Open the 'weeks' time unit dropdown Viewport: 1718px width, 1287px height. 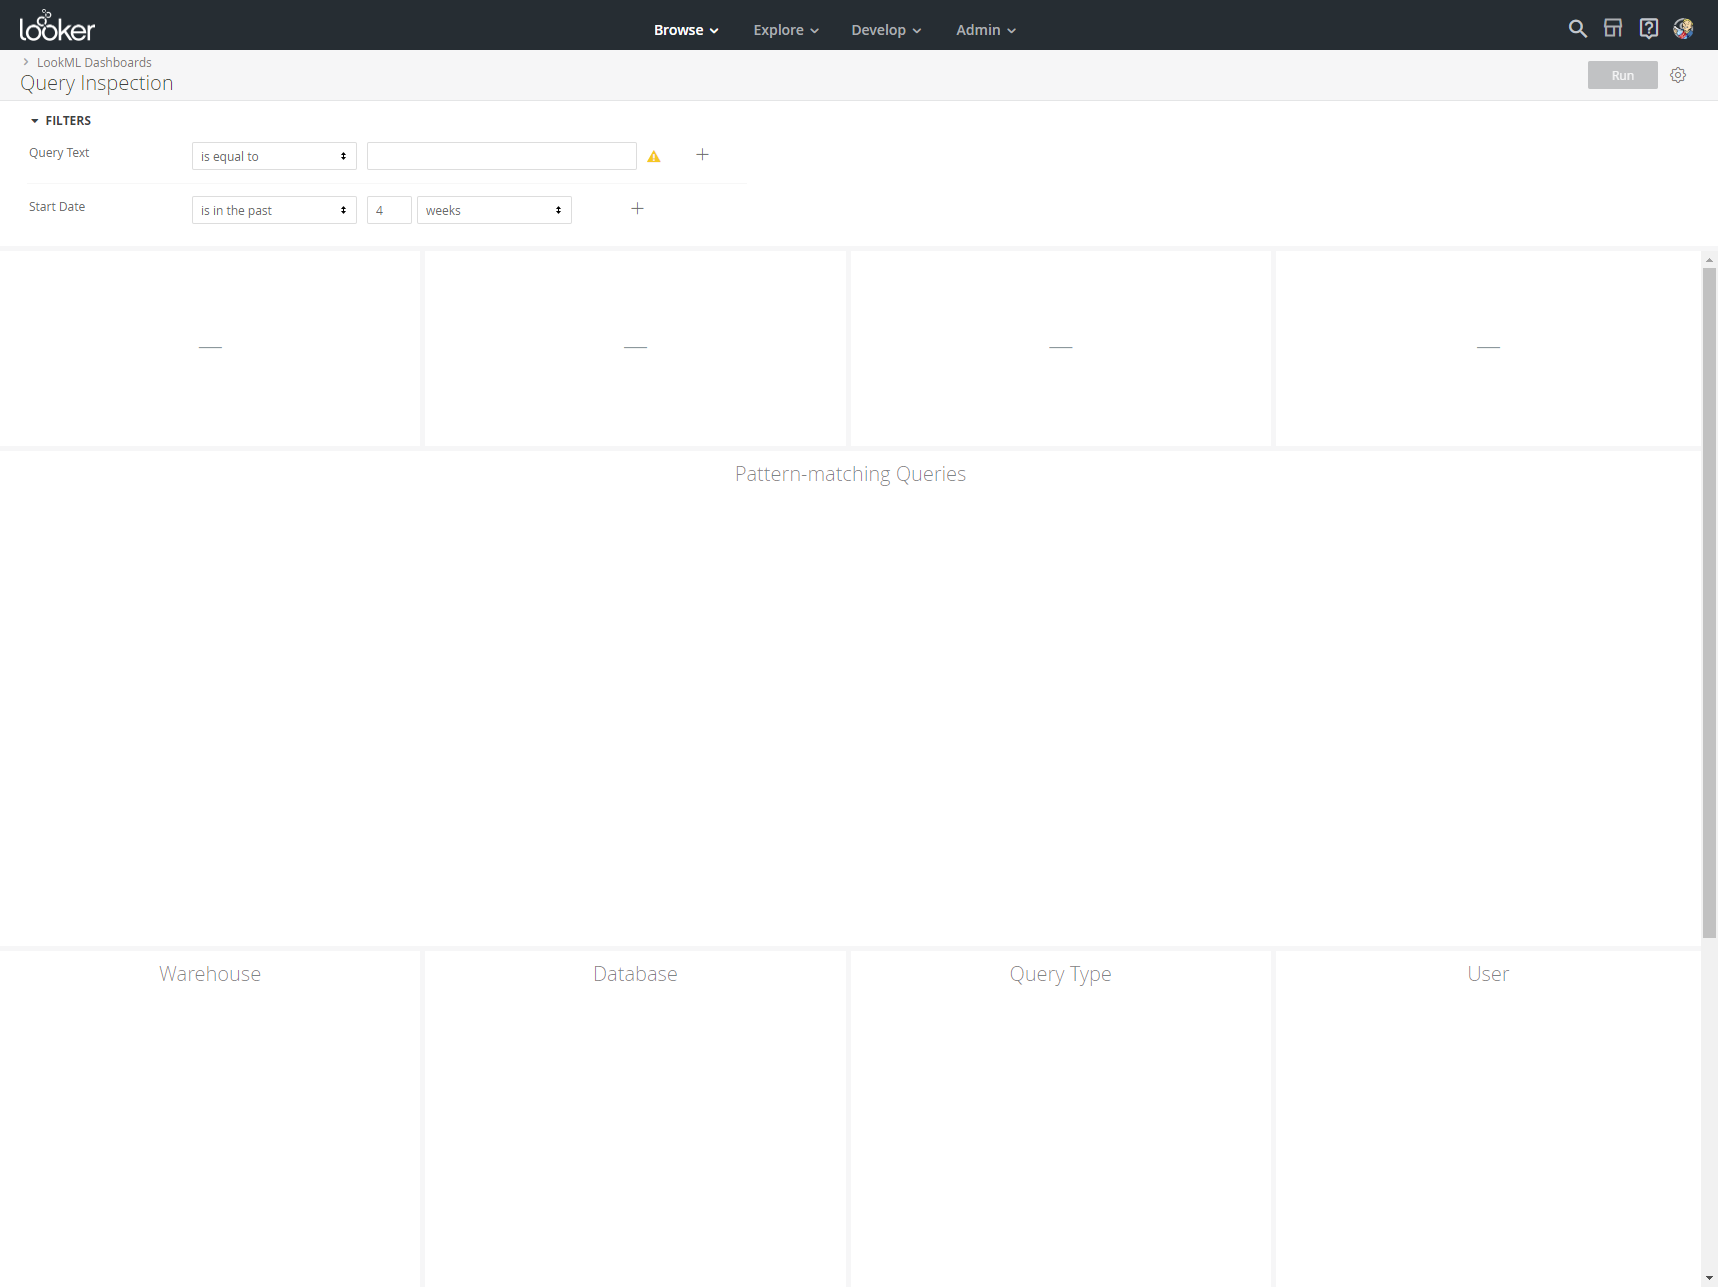[x=494, y=210]
